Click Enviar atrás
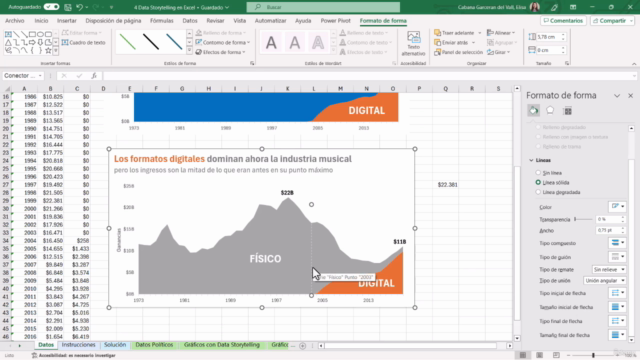Screen dimensions: 640x360 tap(451, 42)
